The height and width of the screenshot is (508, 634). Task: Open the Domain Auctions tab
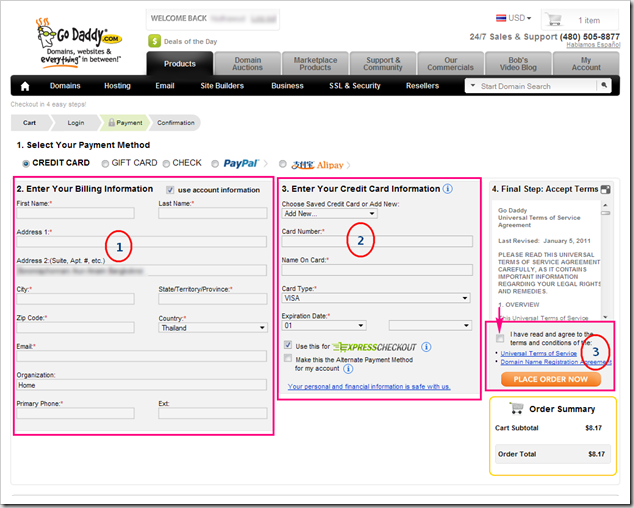[x=247, y=64]
